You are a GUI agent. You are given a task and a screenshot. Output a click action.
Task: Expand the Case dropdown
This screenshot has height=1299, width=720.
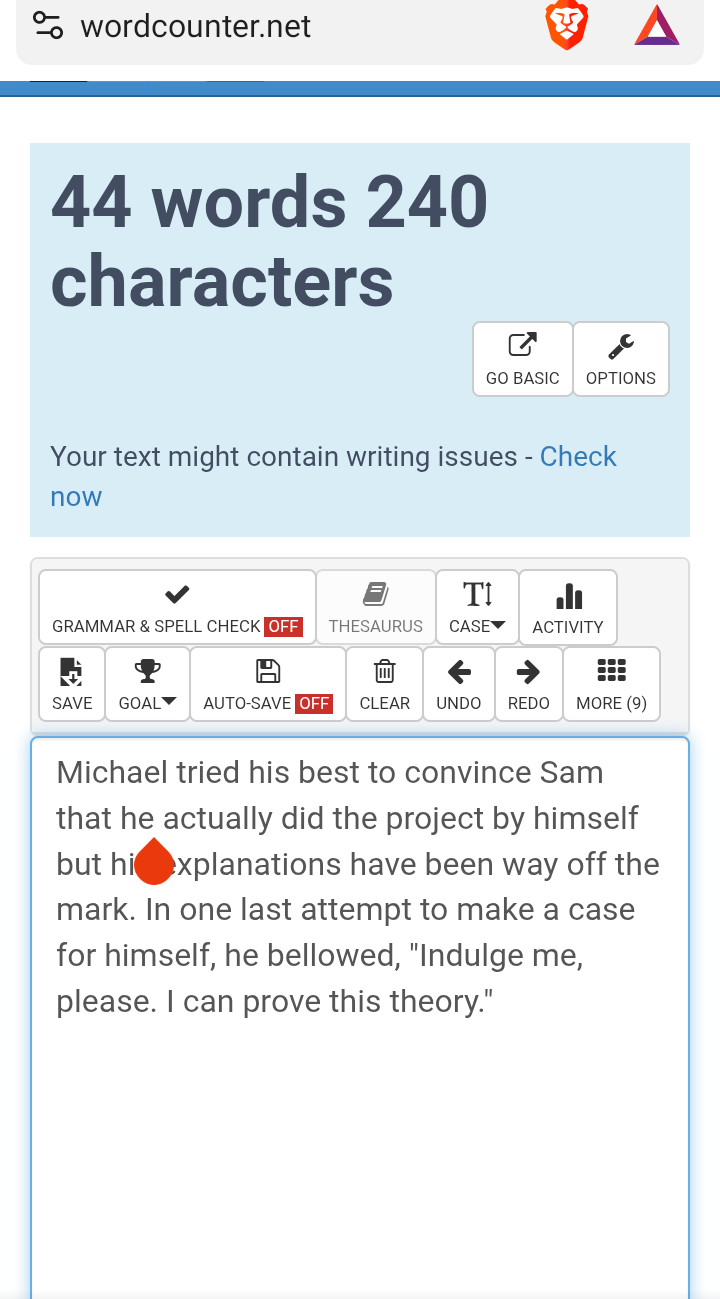tap(477, 607)
